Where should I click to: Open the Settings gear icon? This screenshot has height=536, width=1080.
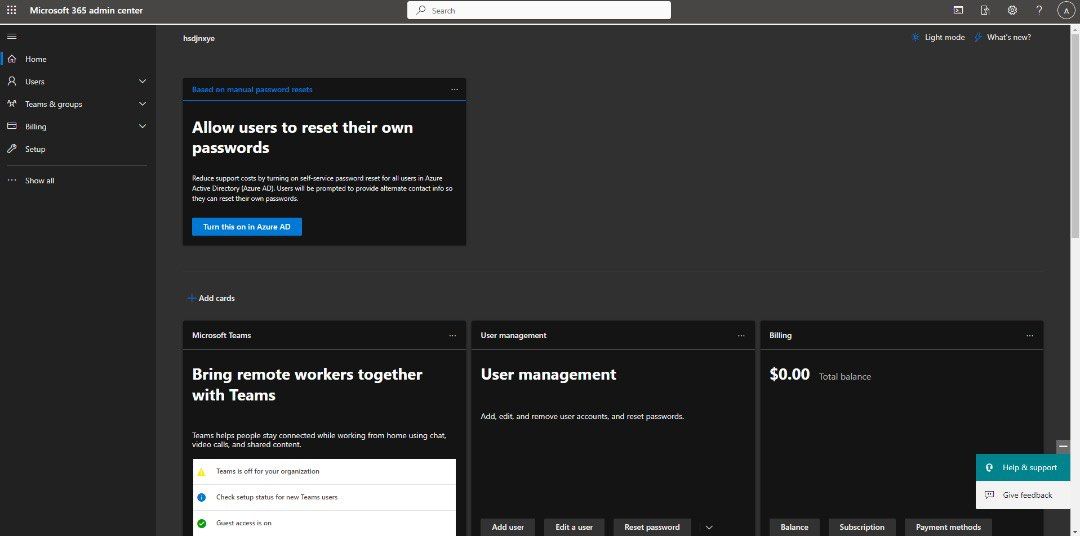click(x=1012, y=10)
